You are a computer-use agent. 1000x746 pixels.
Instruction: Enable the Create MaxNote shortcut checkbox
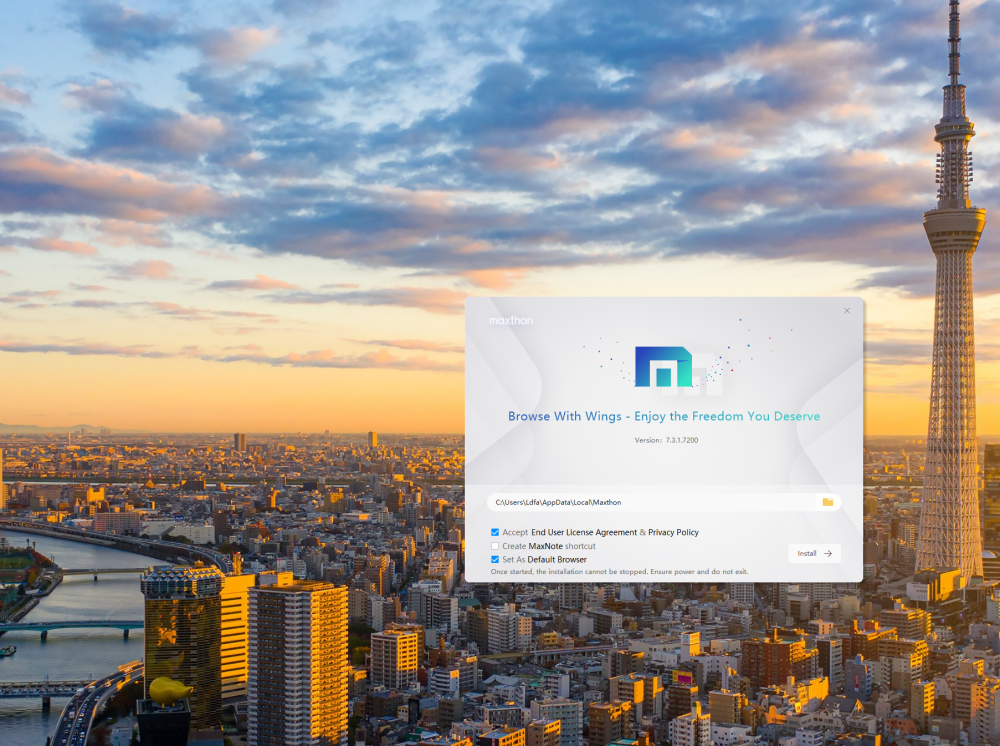tap(495, 546)
